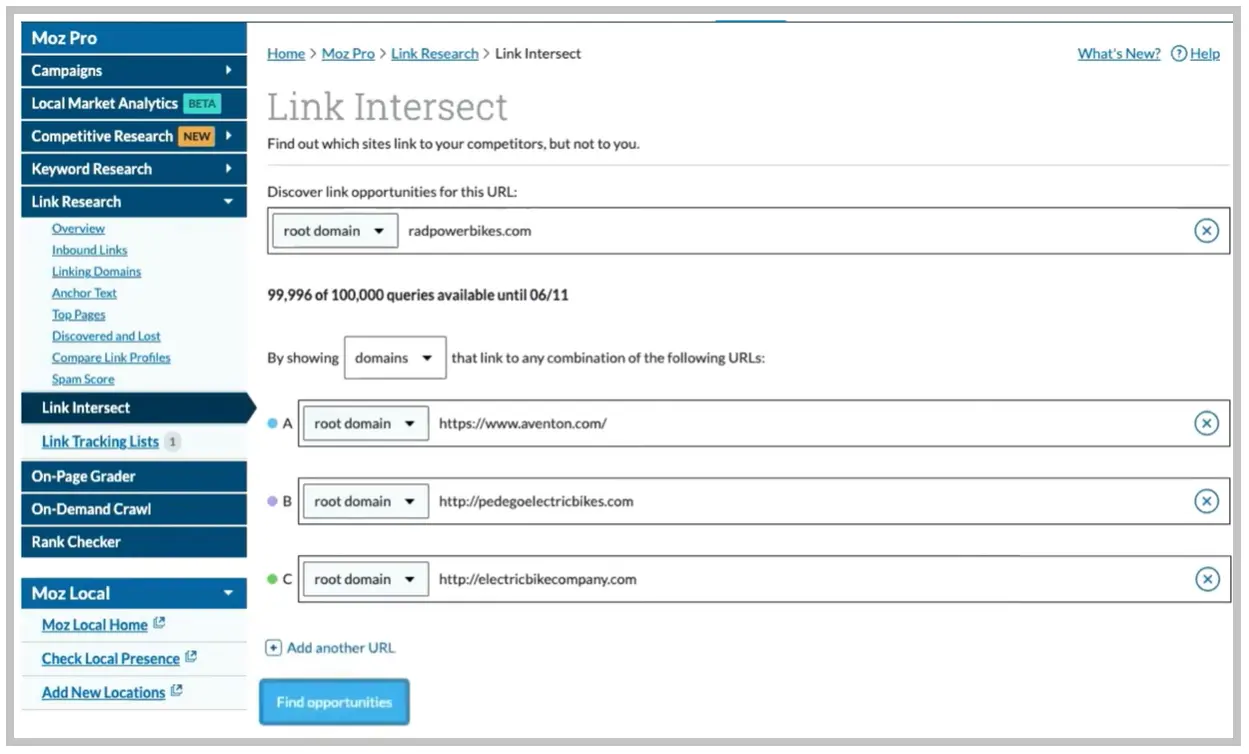Open the Inbound Links sidebar link
The height and width of the screenshot is (754, 1249).
(90, 250)
